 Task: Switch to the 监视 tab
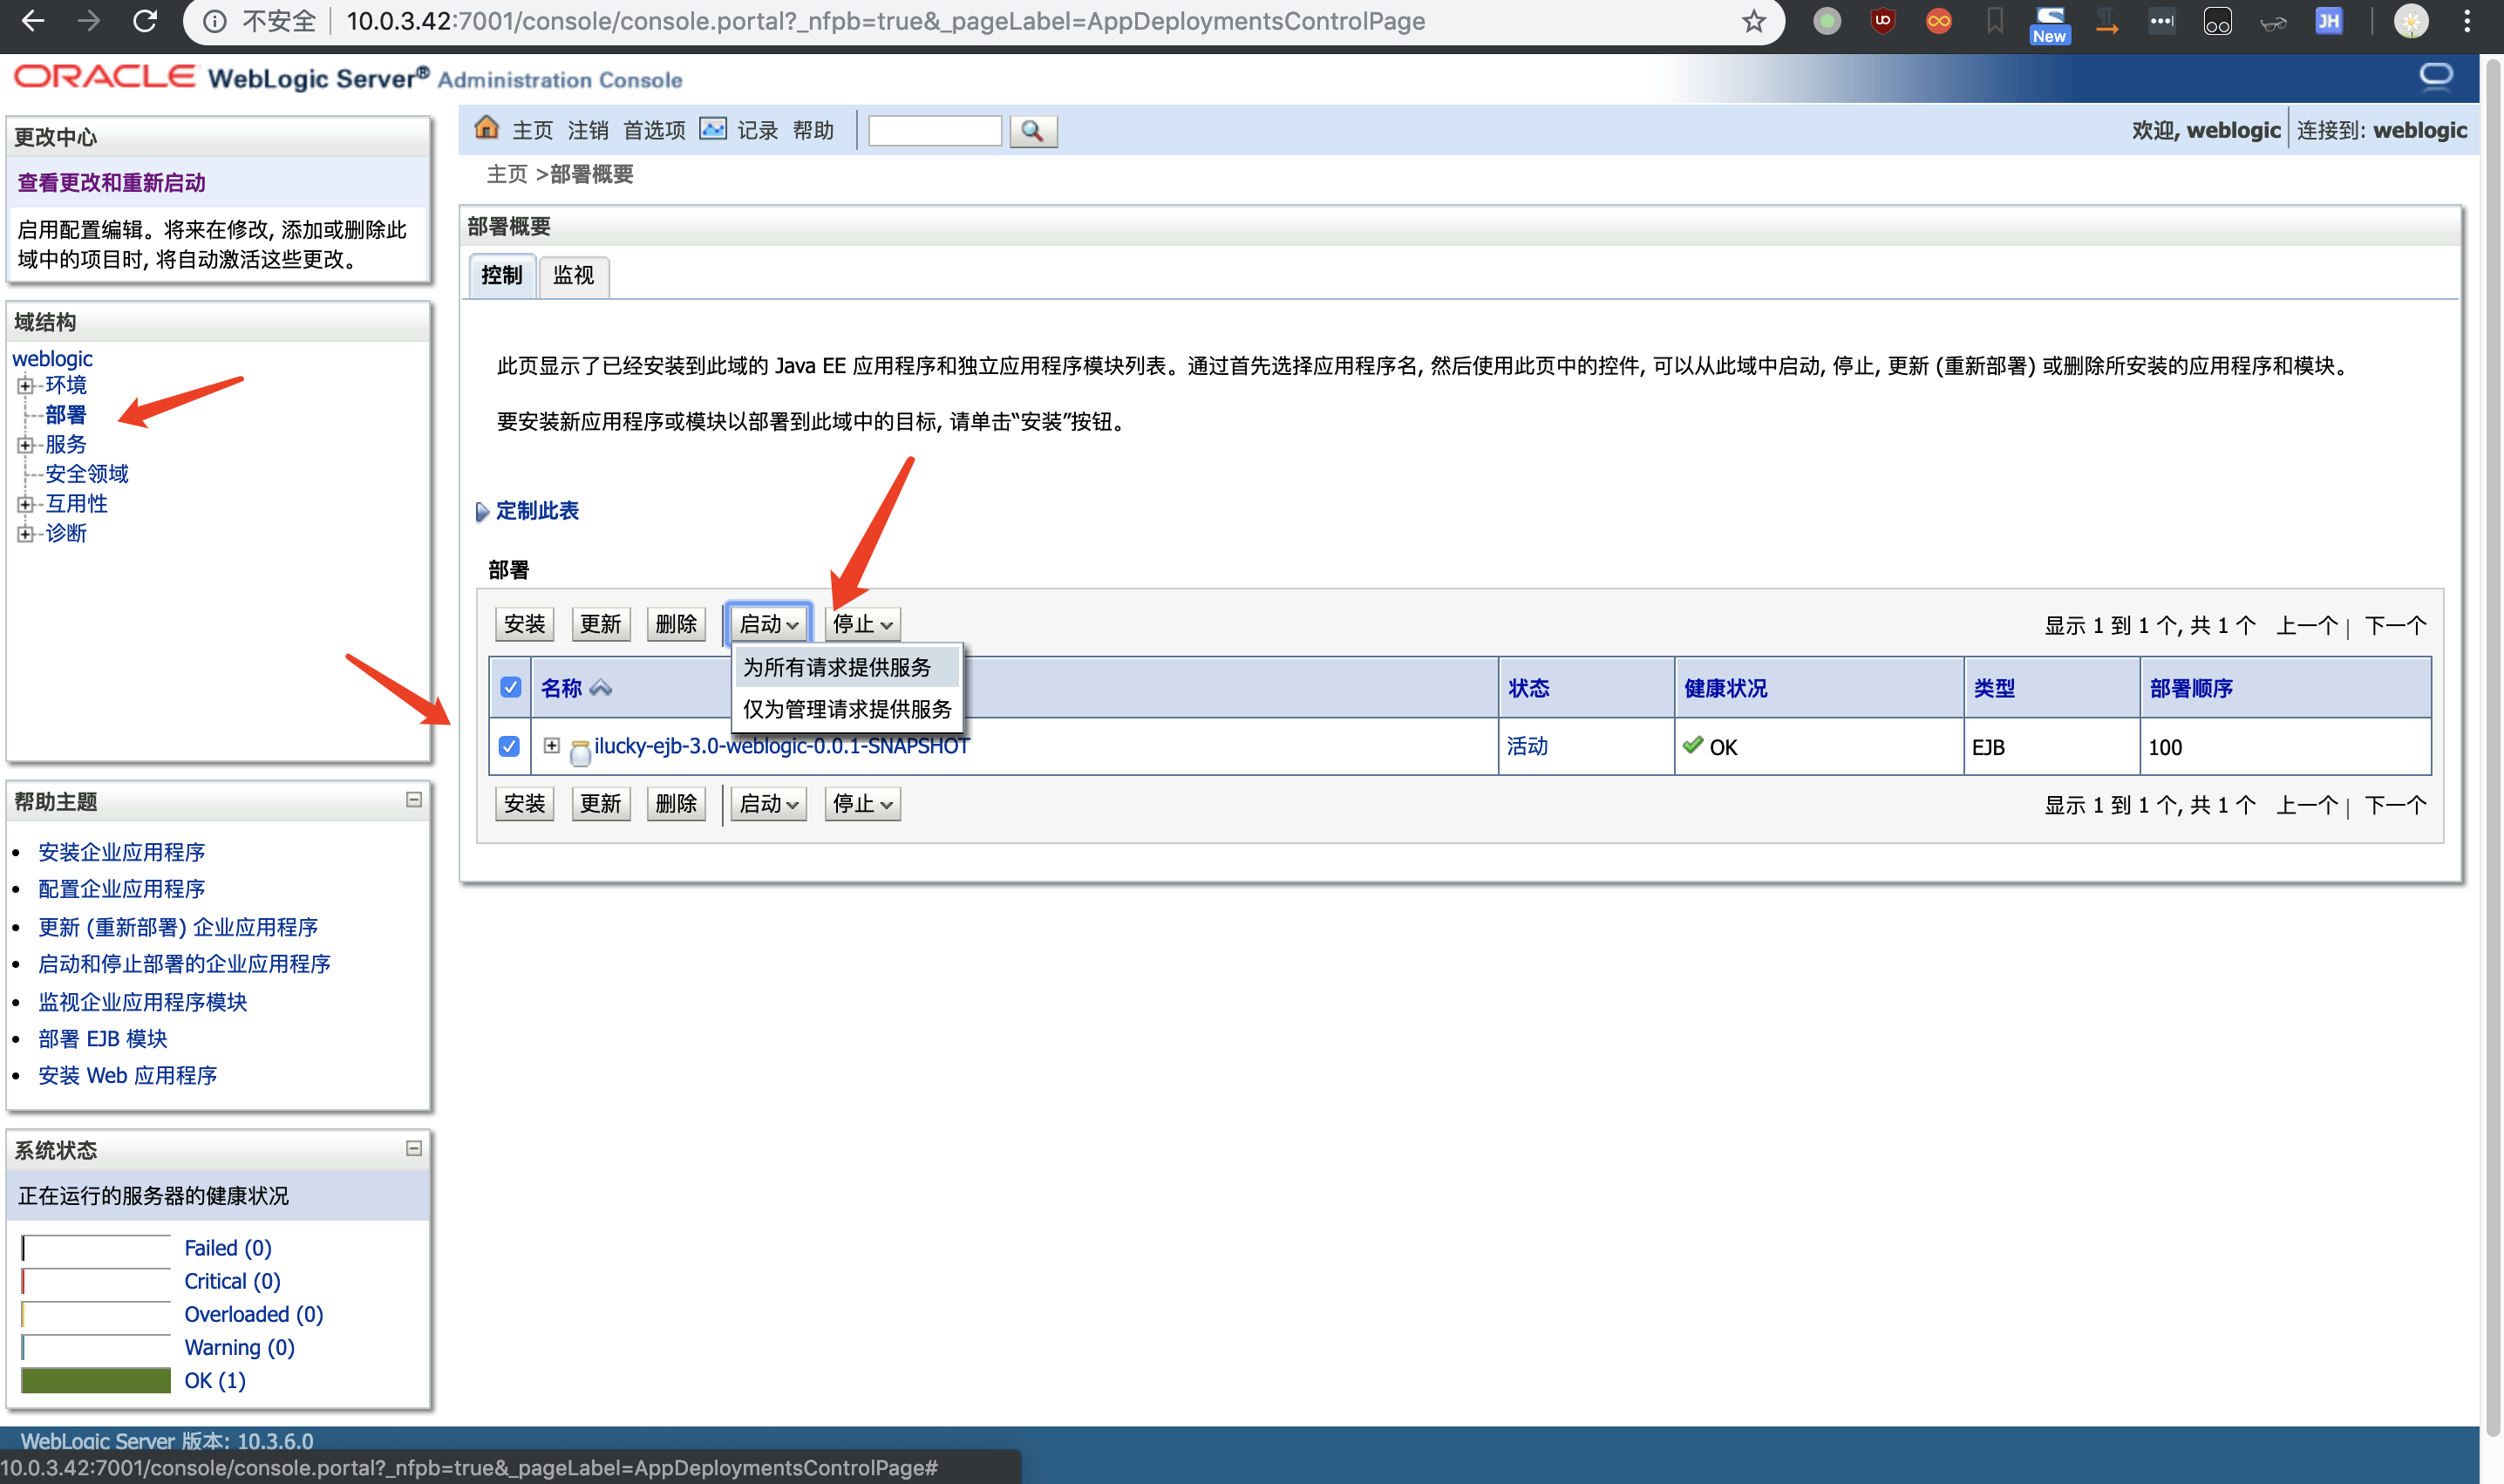(x=573, y=275)
